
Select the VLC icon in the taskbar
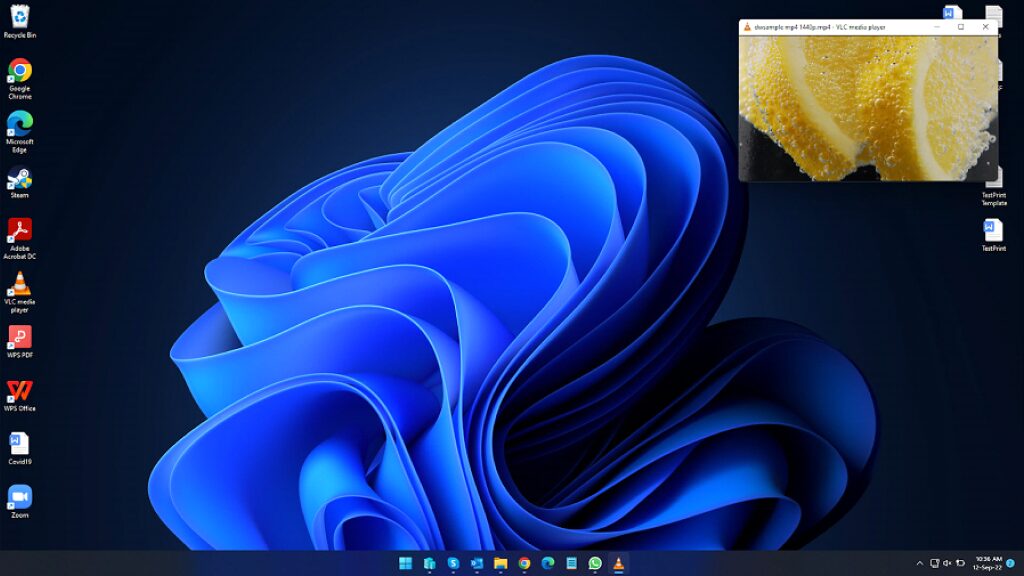click(617, 564)
